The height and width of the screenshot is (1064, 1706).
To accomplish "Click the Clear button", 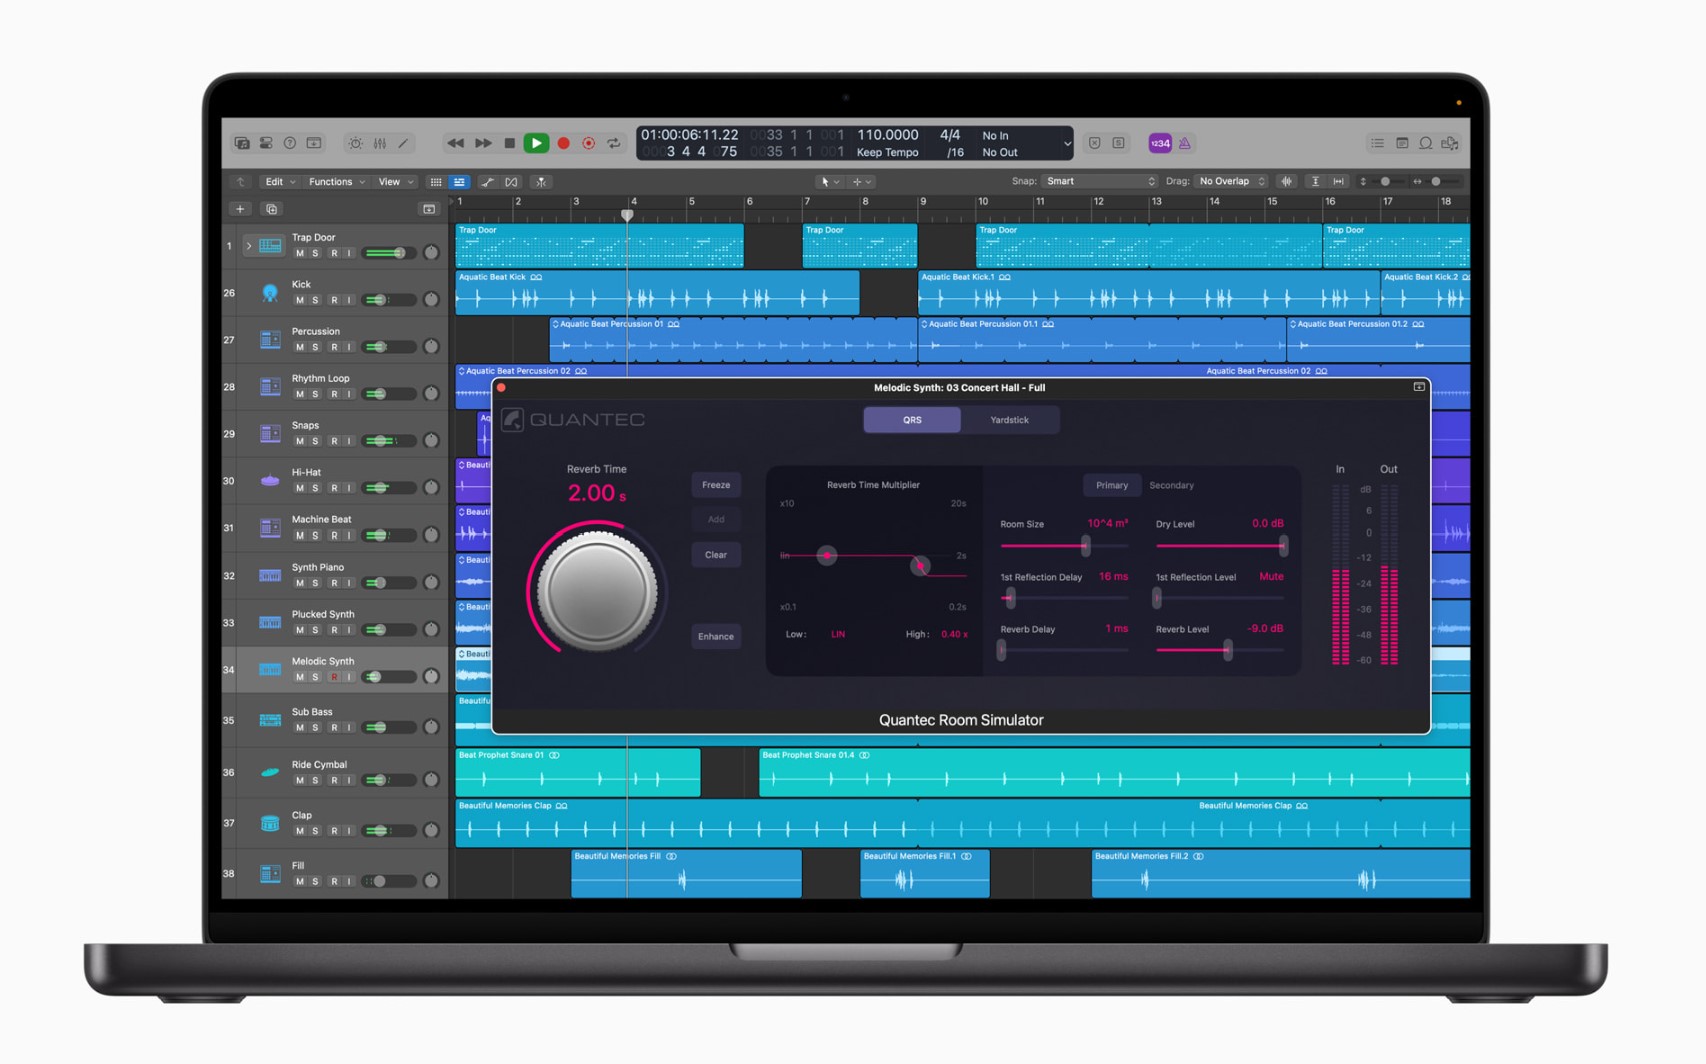I will click(716, 555).
